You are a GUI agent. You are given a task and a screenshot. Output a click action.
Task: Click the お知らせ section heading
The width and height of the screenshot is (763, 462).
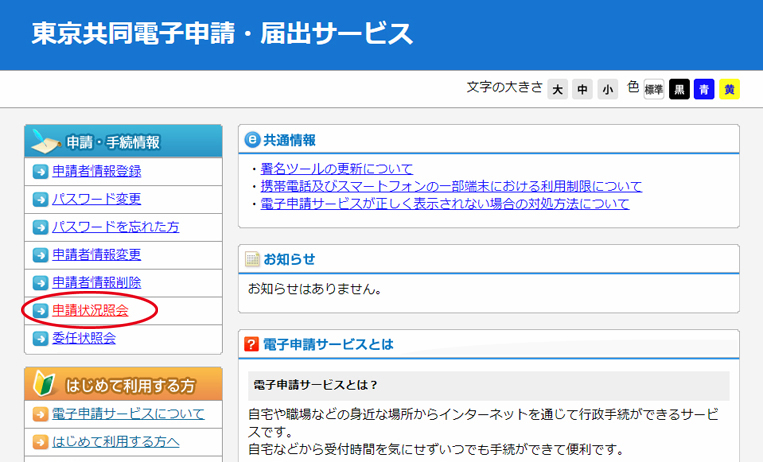point(289,259)
